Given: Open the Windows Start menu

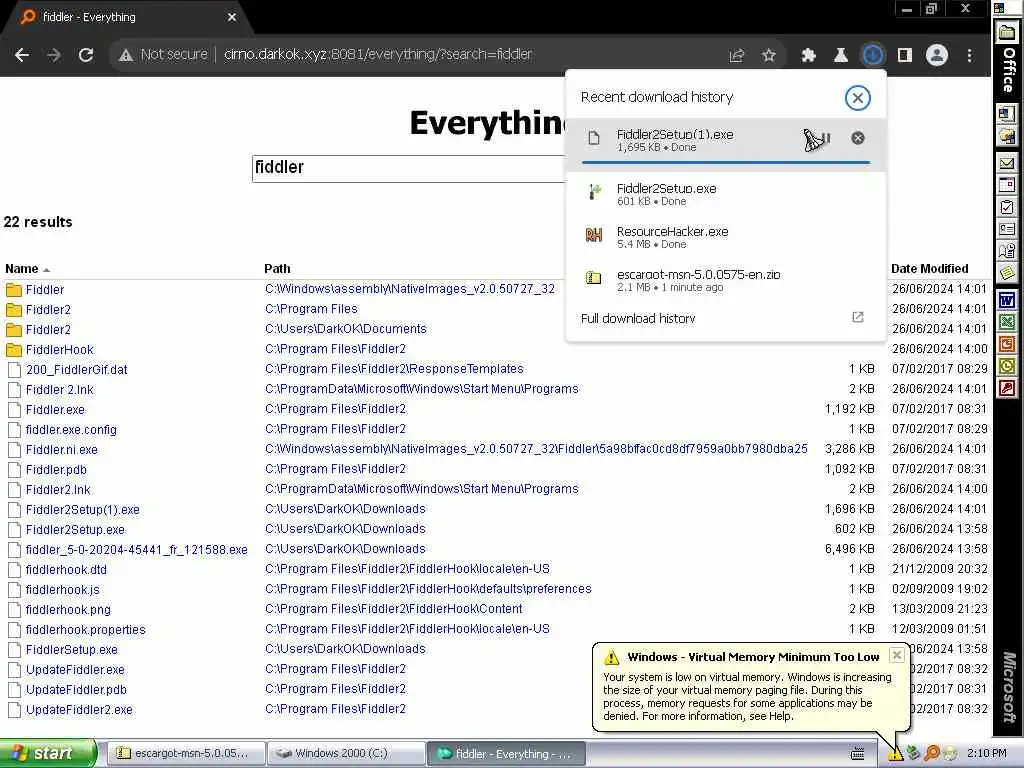Looking at the screenshot, I should 48,754.
